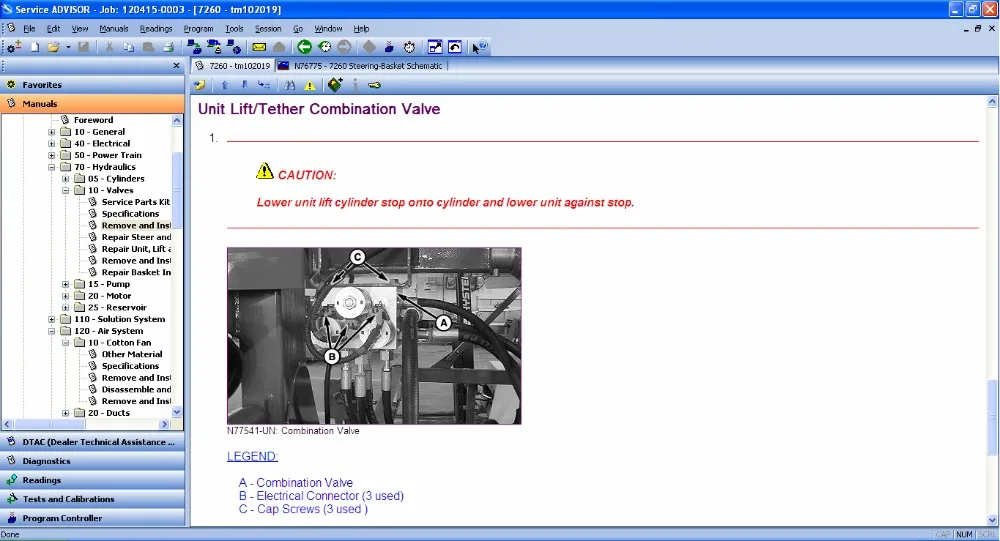Image resolution: width=1000 pixels, height=541 pixels.
Task: Expand the 50 - Power Train folder
Action: pos(52,155)
